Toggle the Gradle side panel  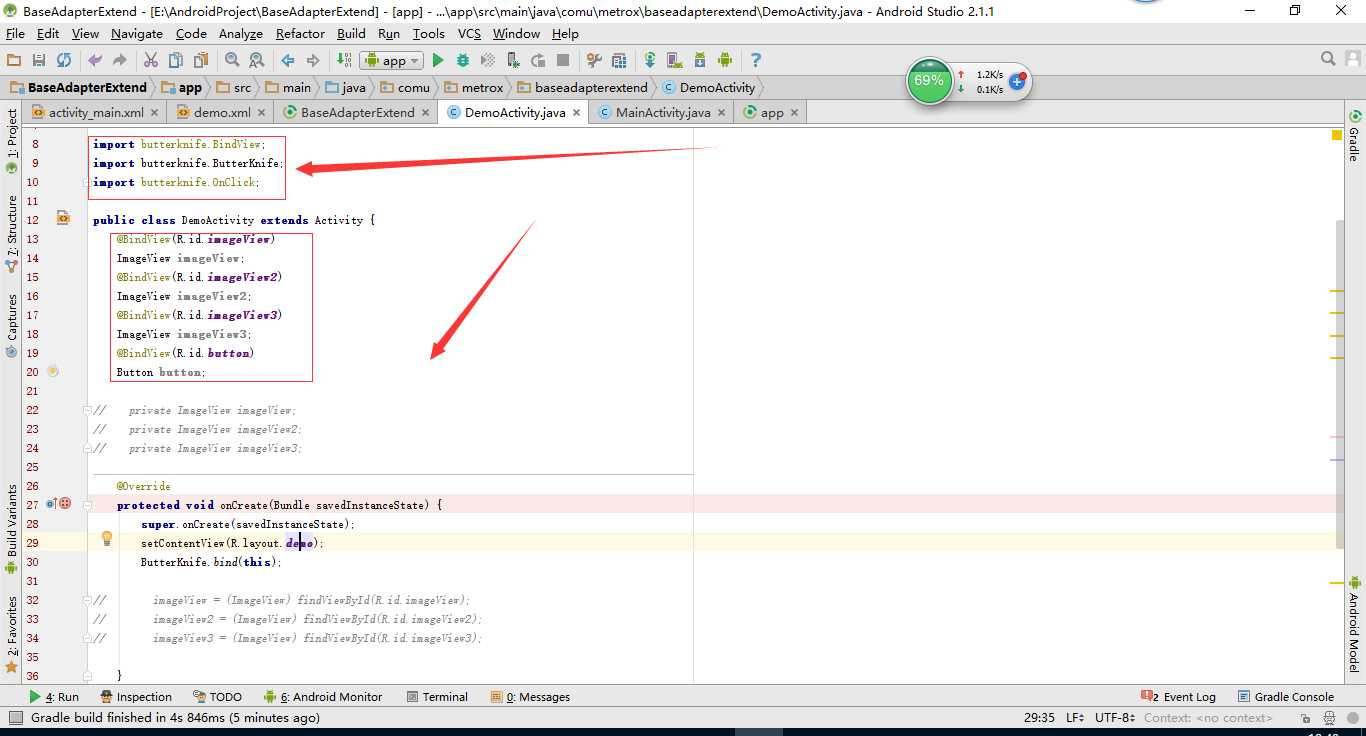click(1354, 136)
